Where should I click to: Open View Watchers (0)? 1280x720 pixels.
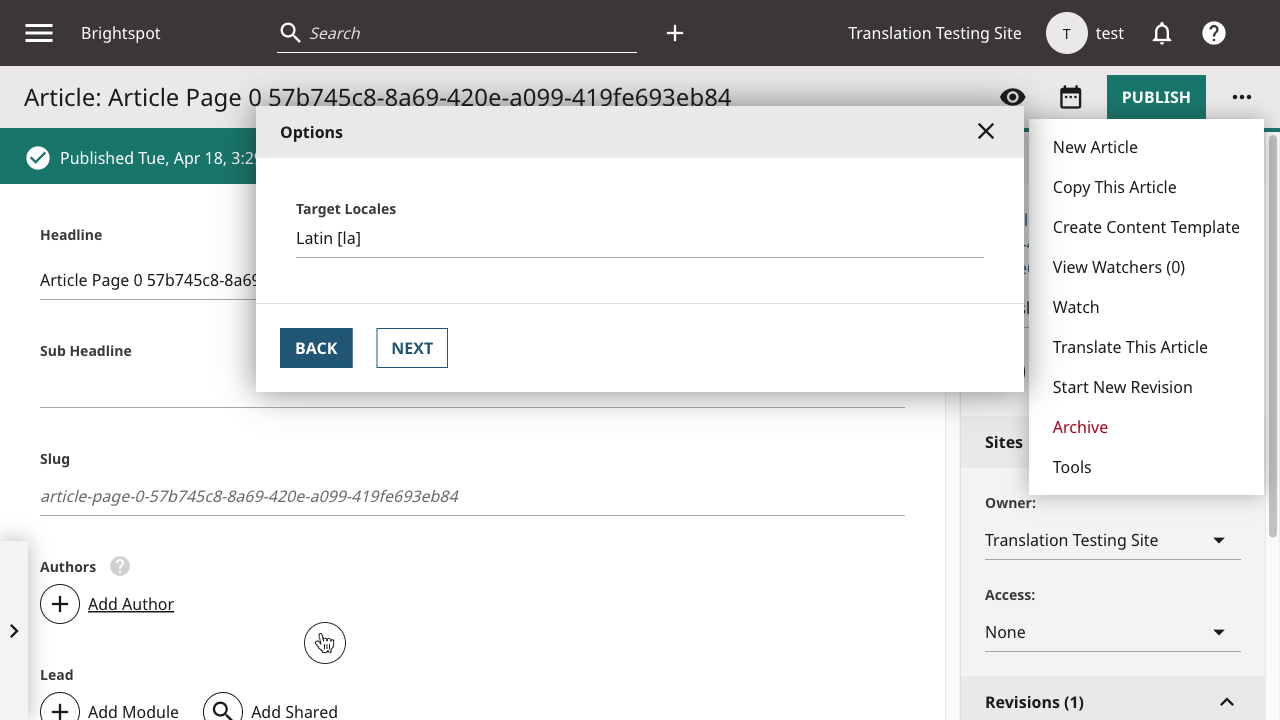tap(1146, 267)
